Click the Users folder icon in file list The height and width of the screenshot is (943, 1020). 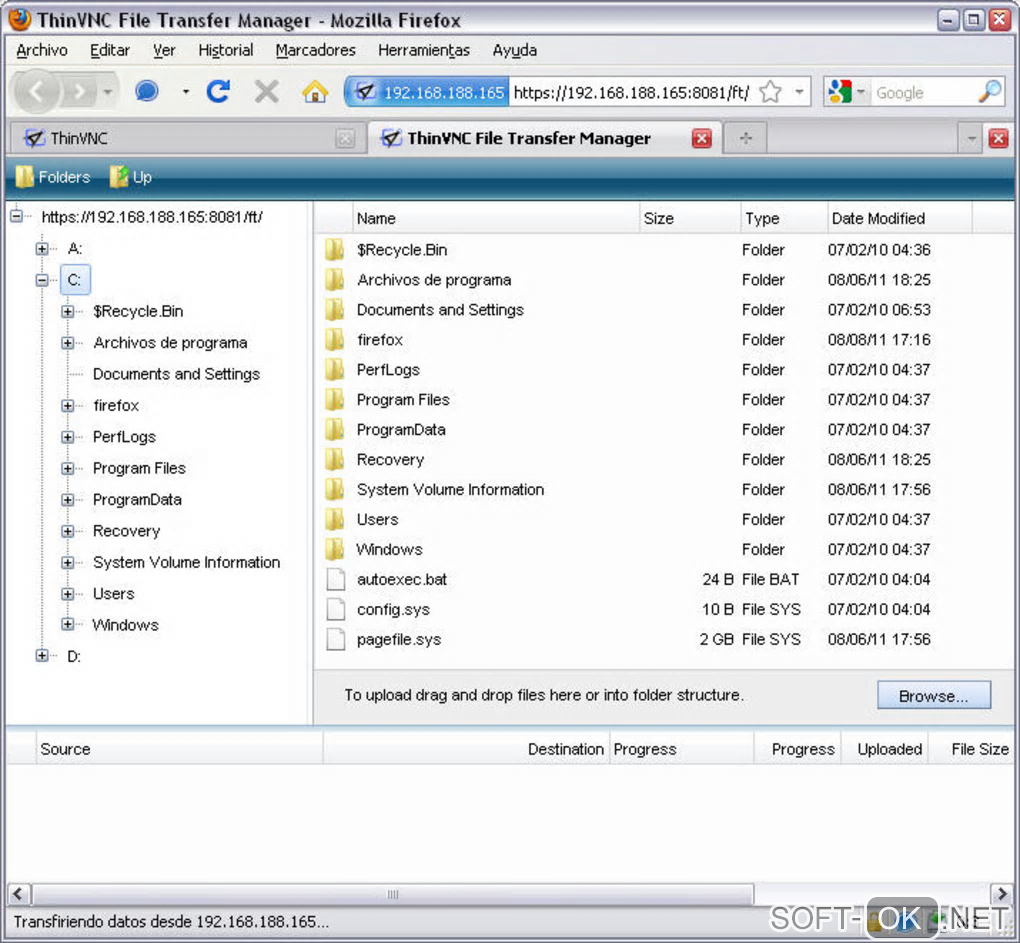[x=334, y=519]
